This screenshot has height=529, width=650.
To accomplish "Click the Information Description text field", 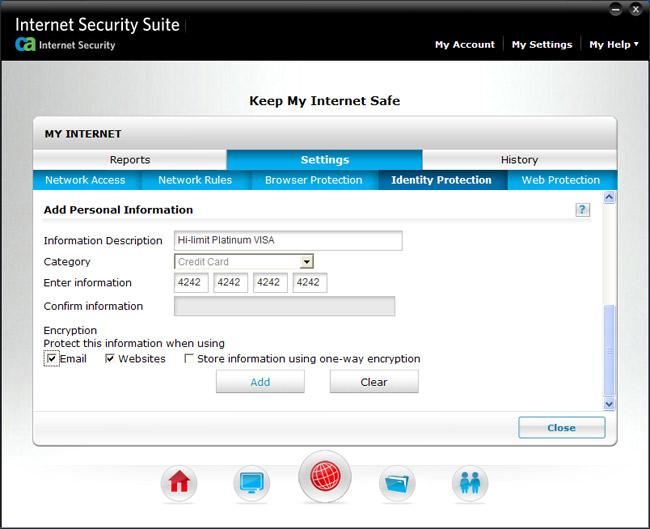I will [288, 240].
